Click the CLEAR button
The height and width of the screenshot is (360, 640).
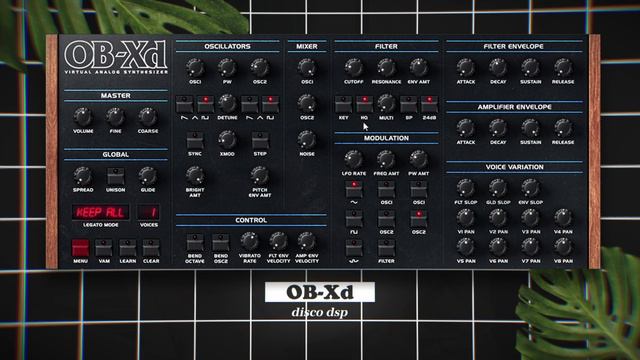[x=151, y=248]
